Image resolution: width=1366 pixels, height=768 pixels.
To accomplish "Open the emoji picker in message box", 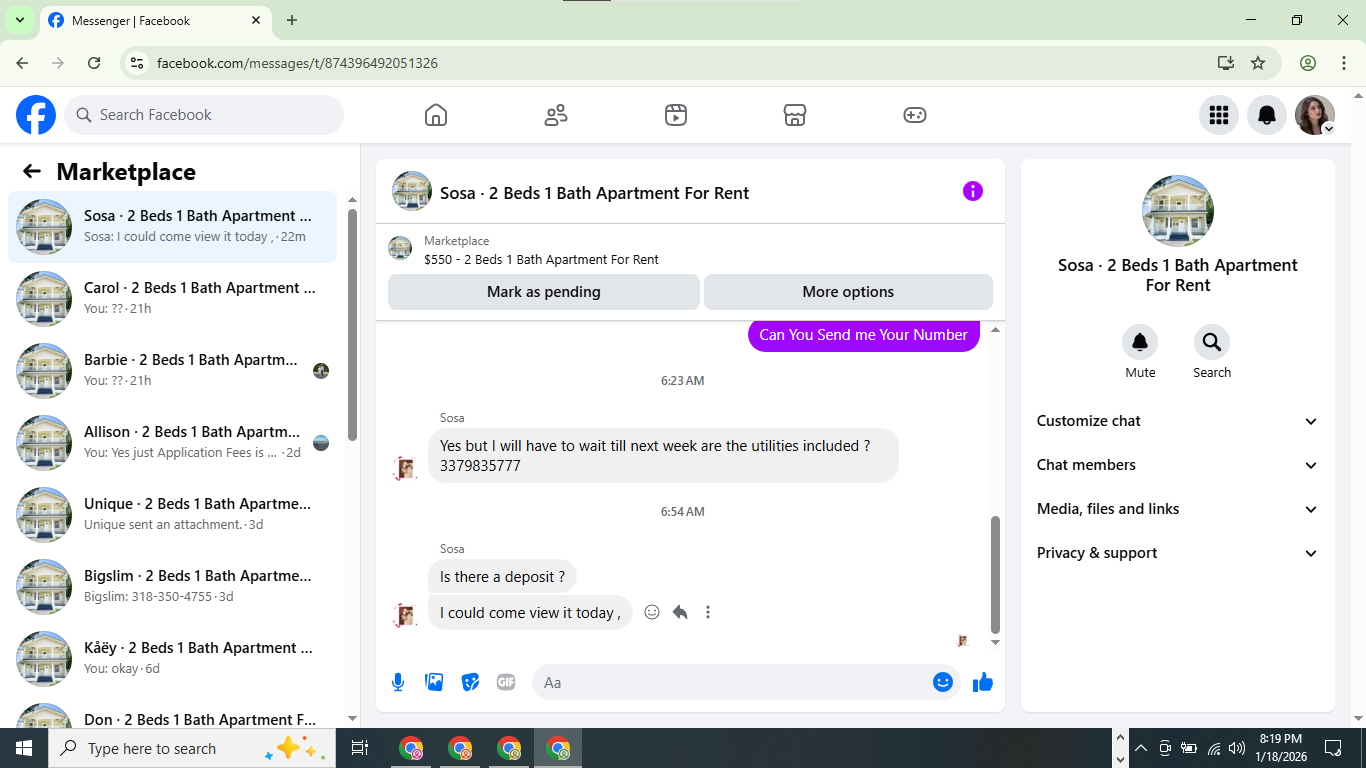I will coord(942,682).
